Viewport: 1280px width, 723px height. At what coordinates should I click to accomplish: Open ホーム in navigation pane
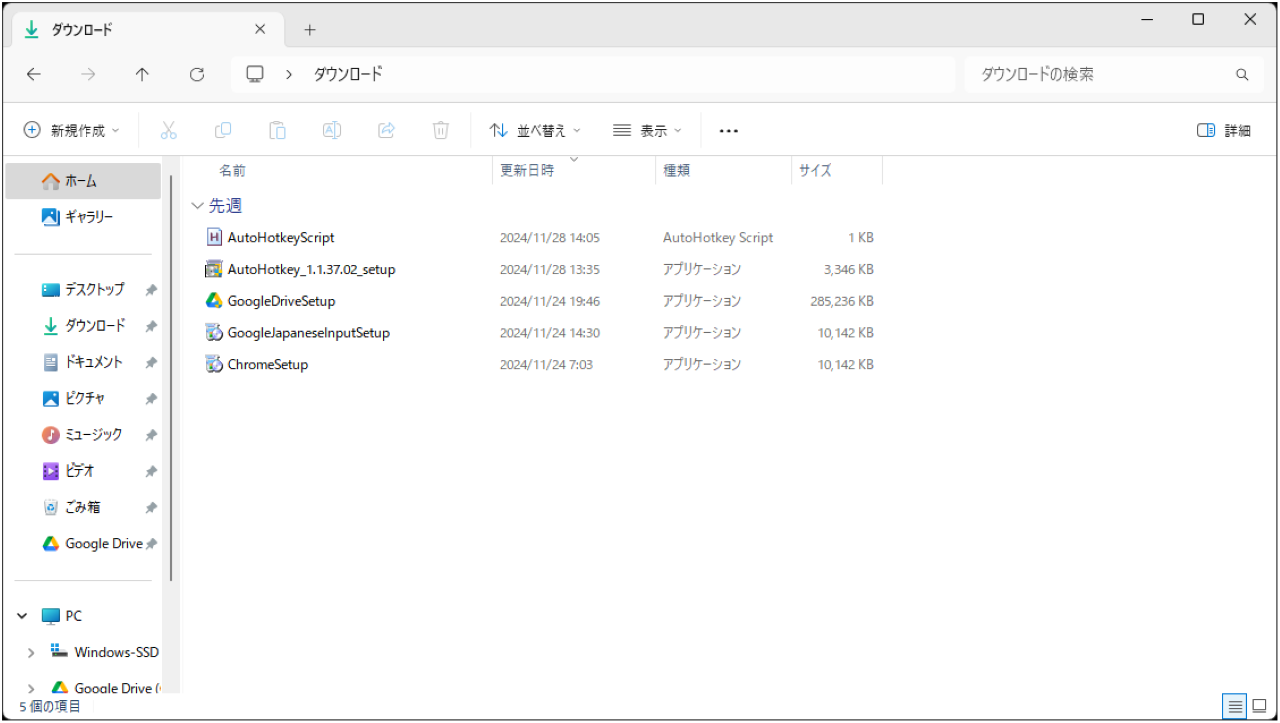83,181
